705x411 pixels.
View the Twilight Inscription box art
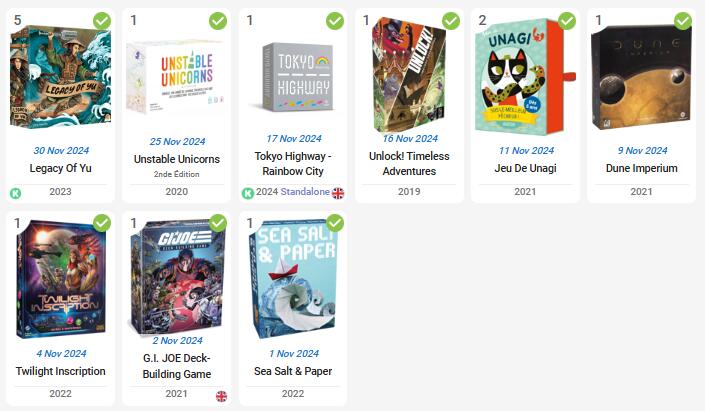tap(61, 279)
